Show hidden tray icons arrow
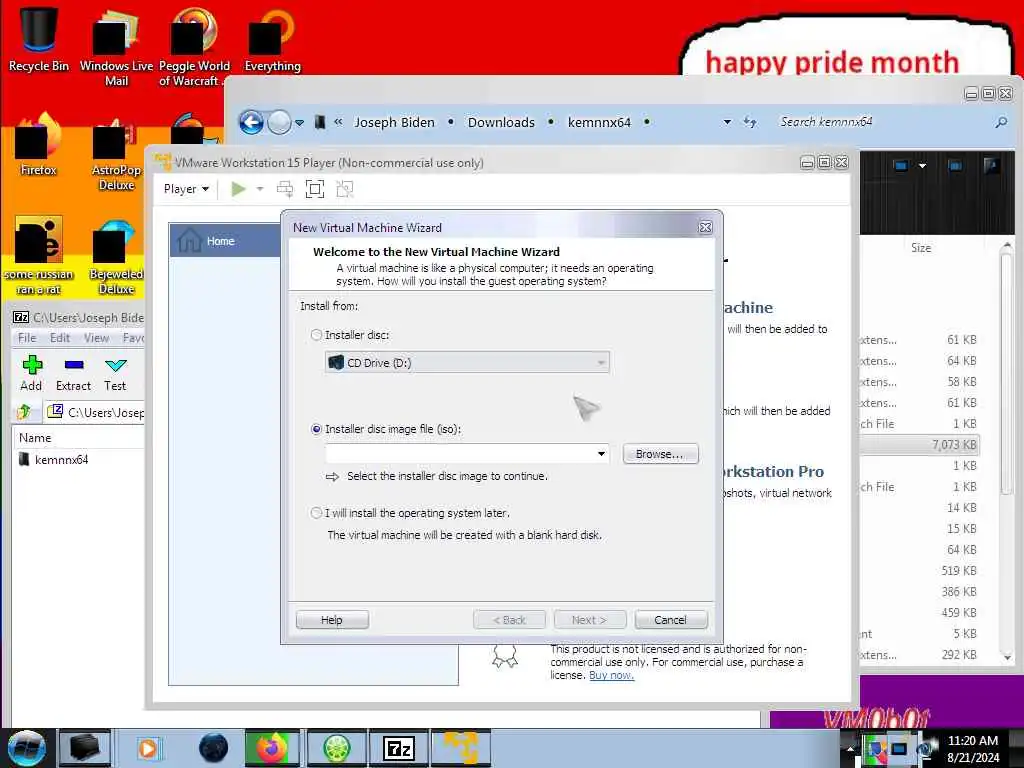The height and width of the screenshot is (768, 1024). pyautogui.click(x=850, y=748)
